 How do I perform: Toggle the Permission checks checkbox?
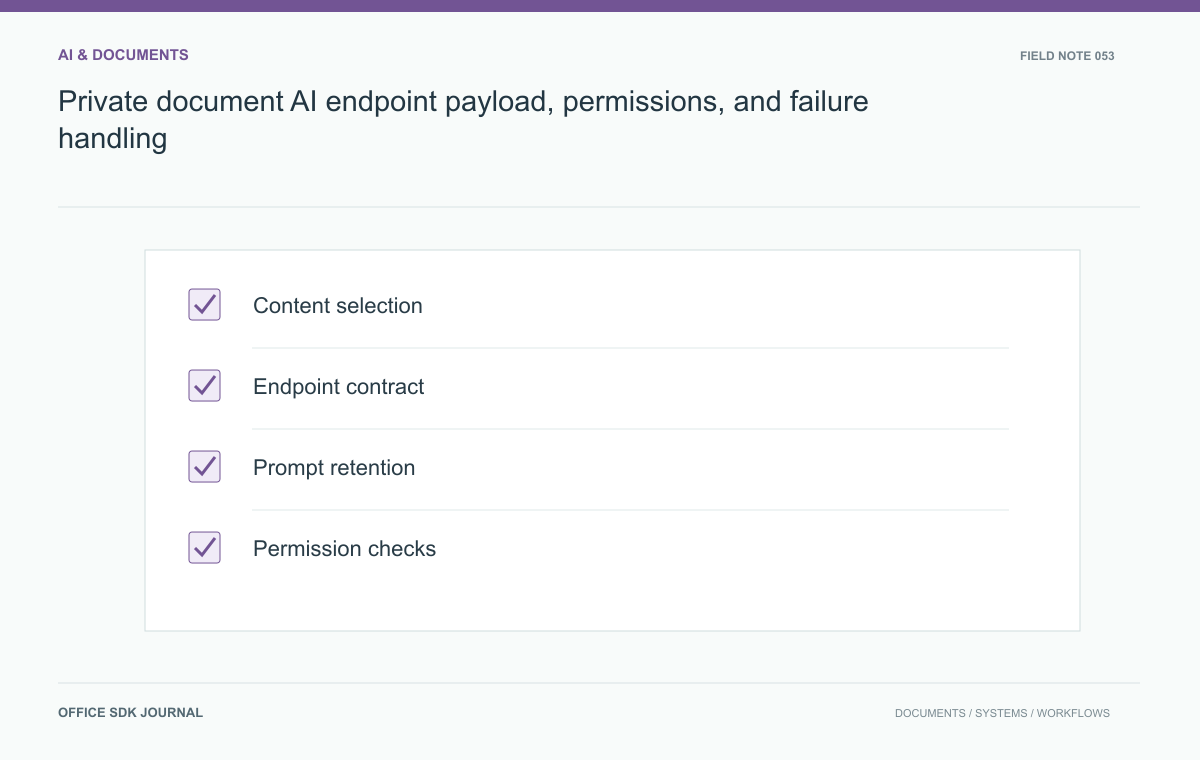click(204, 548)
